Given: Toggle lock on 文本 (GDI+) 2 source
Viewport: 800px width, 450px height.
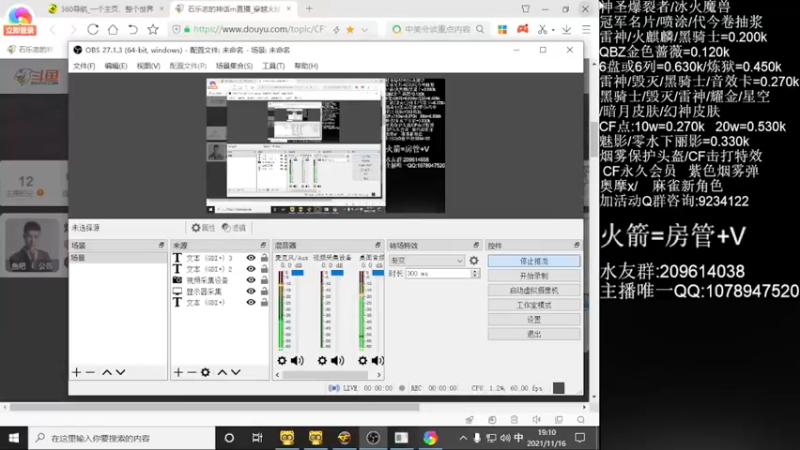Looking at the screenshot, I should 264,269.
